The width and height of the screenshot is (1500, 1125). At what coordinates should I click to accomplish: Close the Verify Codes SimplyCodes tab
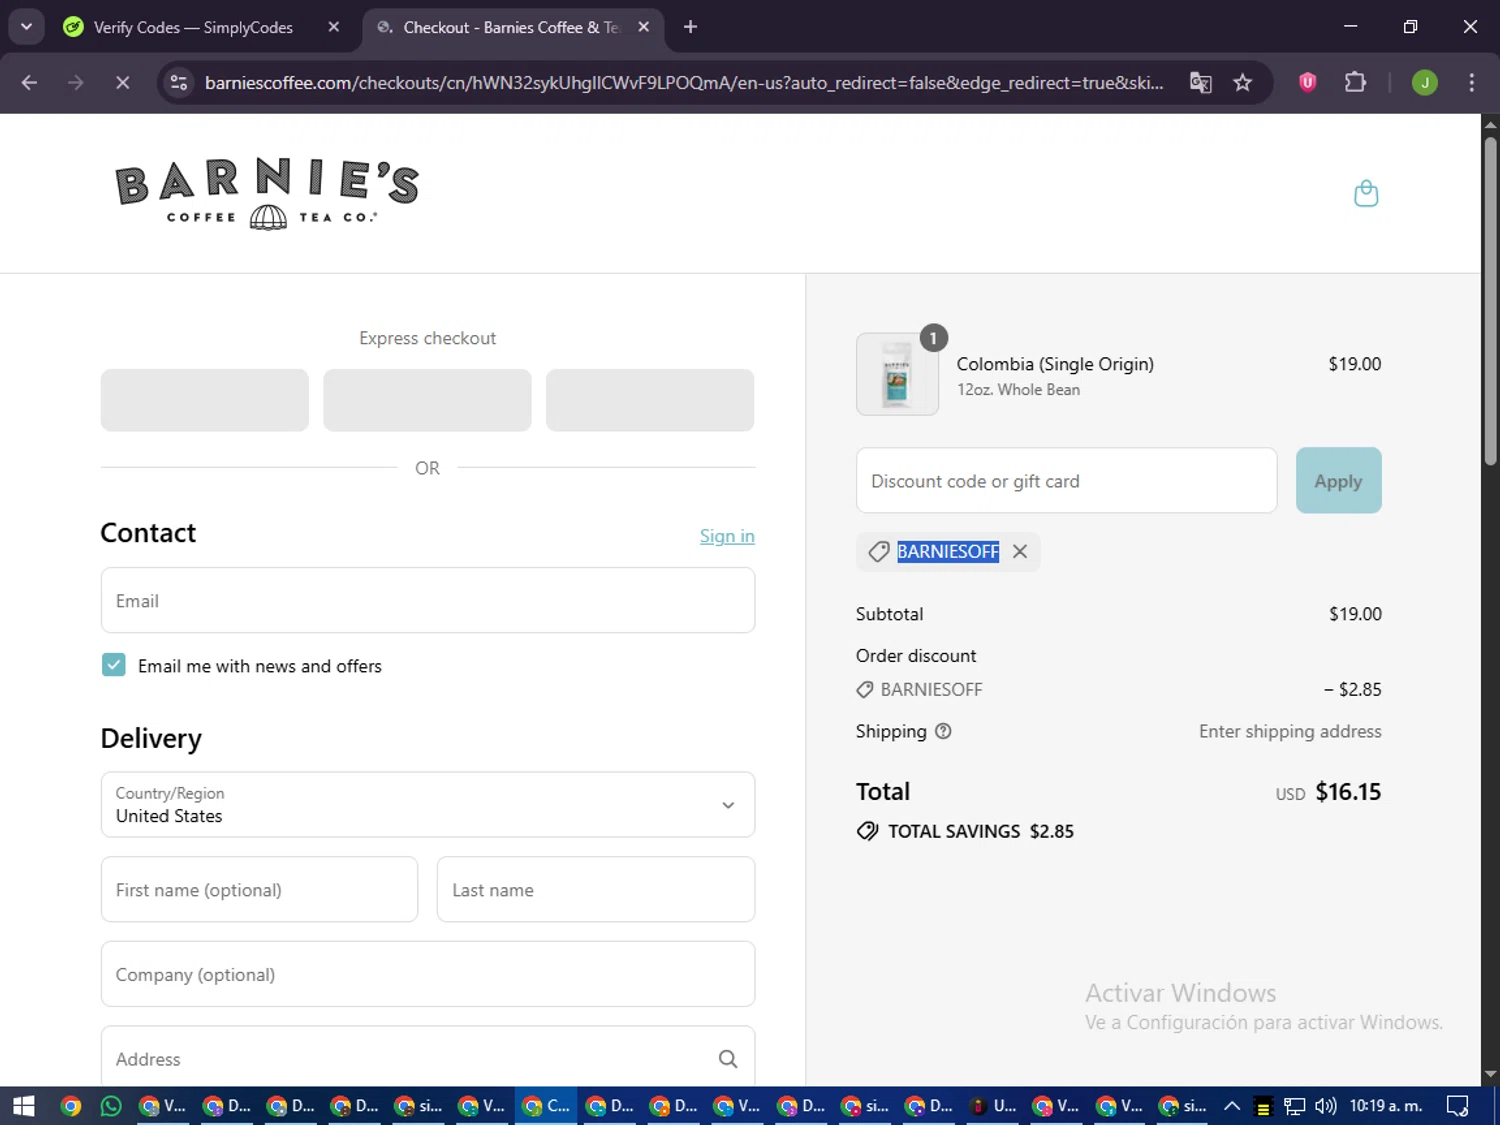[x=334, y=27]
